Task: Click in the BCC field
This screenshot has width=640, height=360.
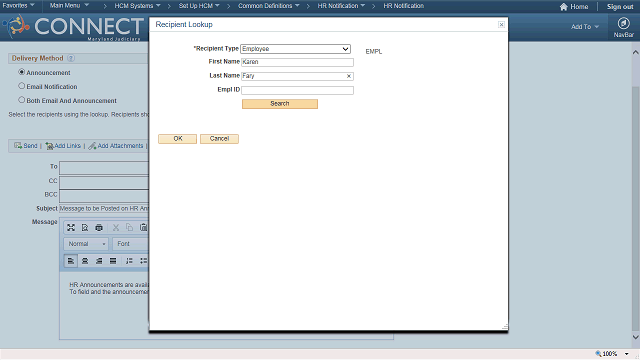Action: tap(104, 196)
